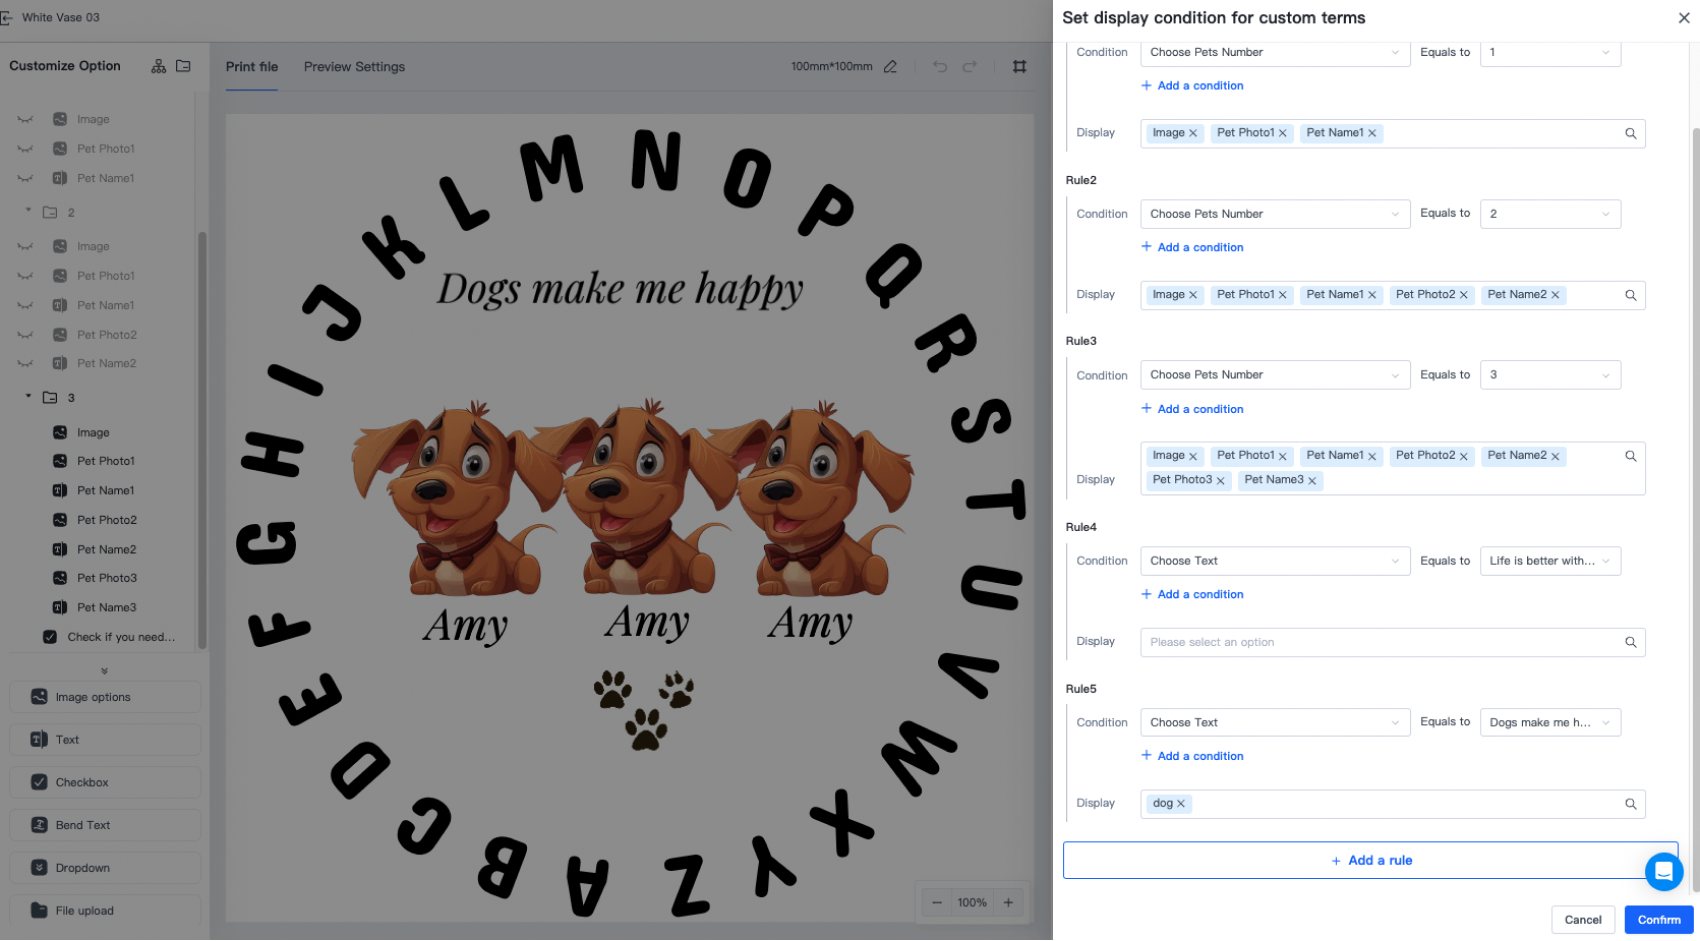The image size is (1700, 941).
Task: Show hidden Pet Photo1 layer in folder 2
Action: pyautogui.click(x=25, y=276)
